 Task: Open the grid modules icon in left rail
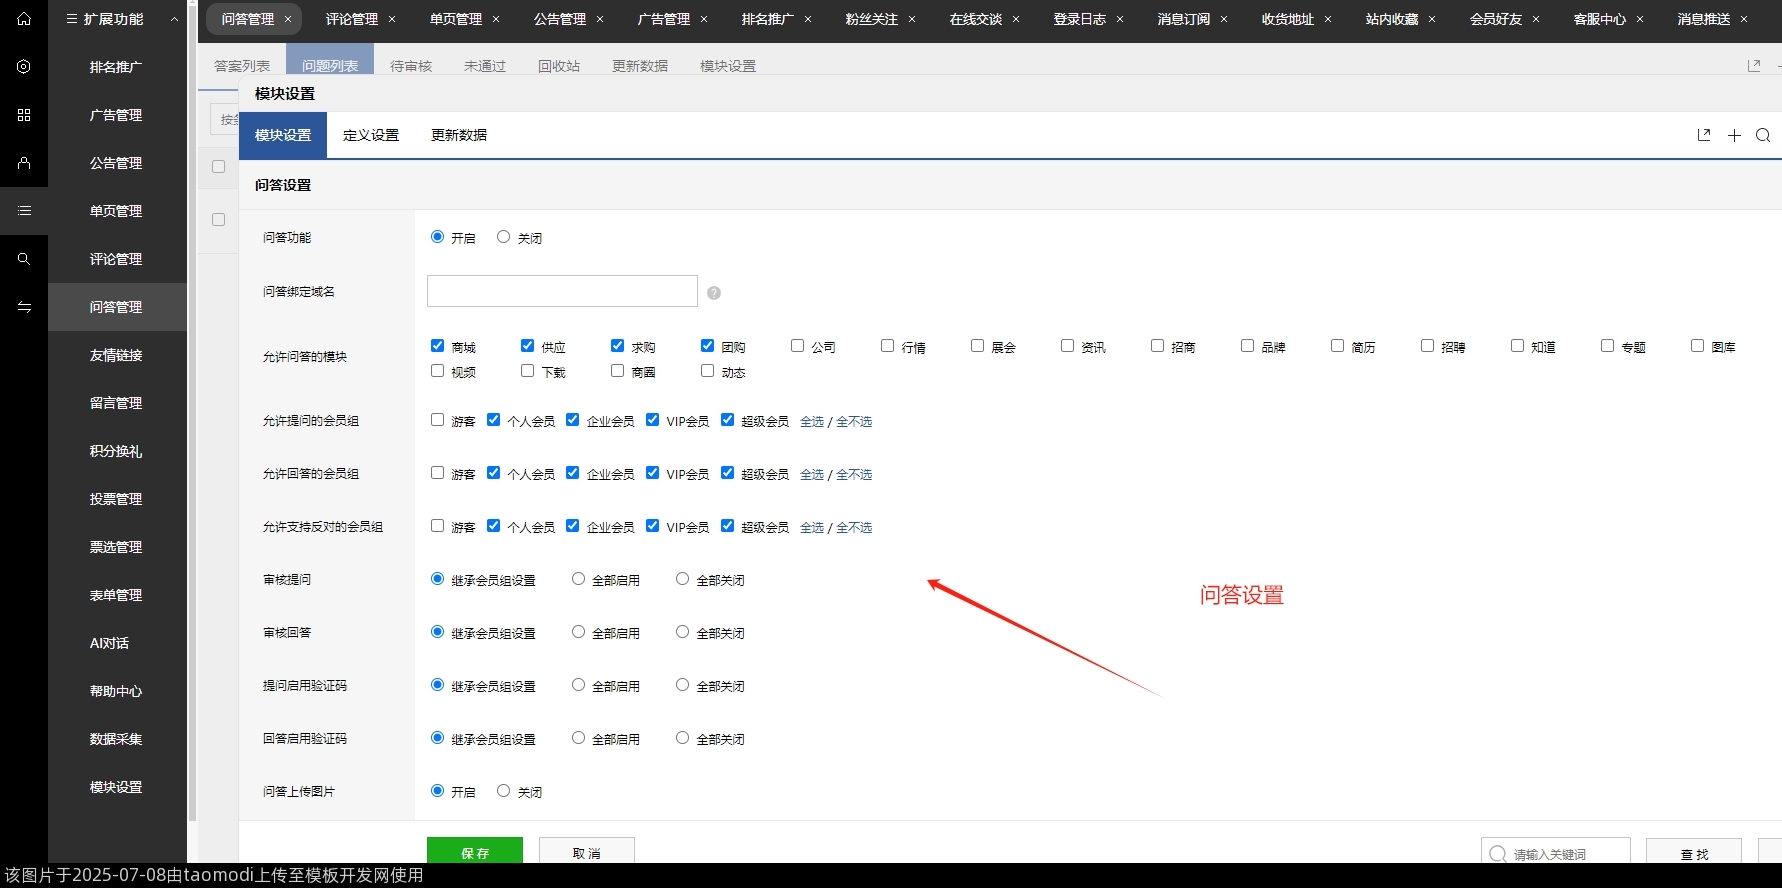[24, 115]
